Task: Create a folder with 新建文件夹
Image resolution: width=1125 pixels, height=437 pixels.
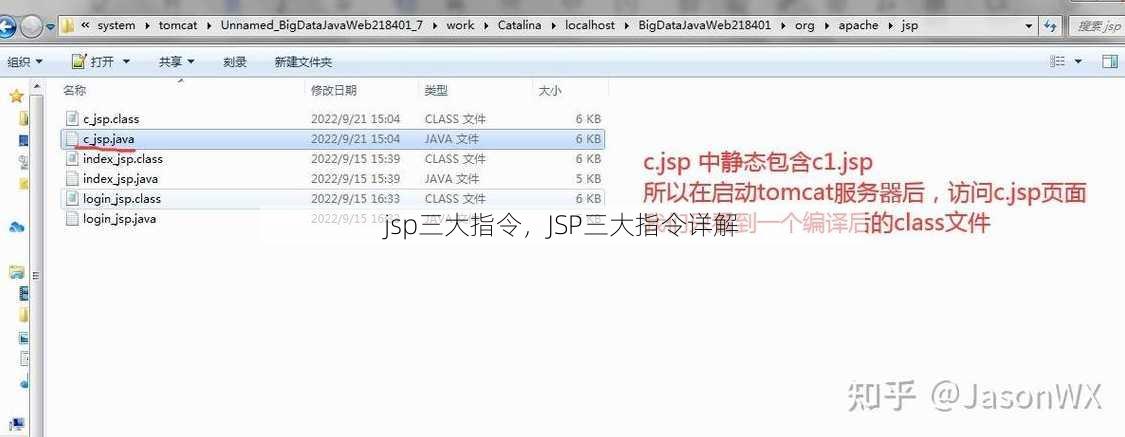Action: pyautogui.click(x=303, y=62)
